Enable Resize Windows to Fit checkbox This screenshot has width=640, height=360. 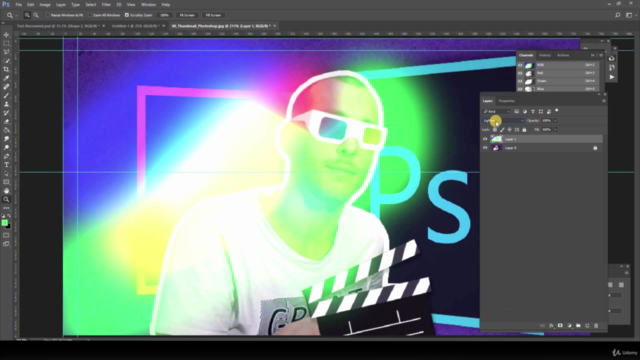point(47,15)
